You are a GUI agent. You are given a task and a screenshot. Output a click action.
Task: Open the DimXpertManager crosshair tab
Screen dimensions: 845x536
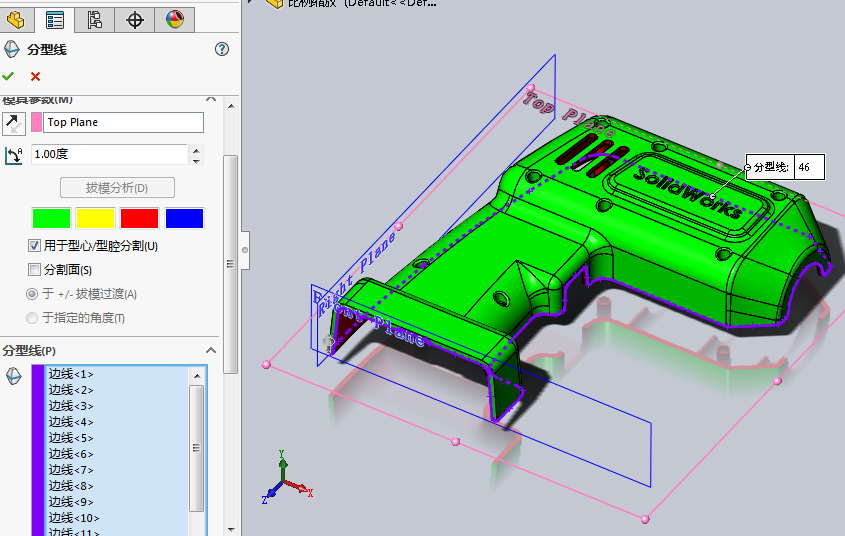[135, 20]
